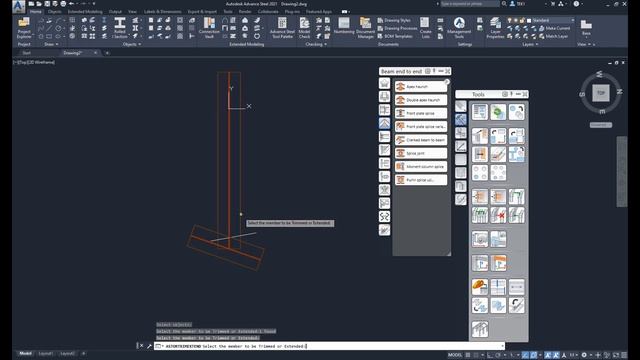
Task: Expand the Draw panel dropdown
Action: click(51, 44)
